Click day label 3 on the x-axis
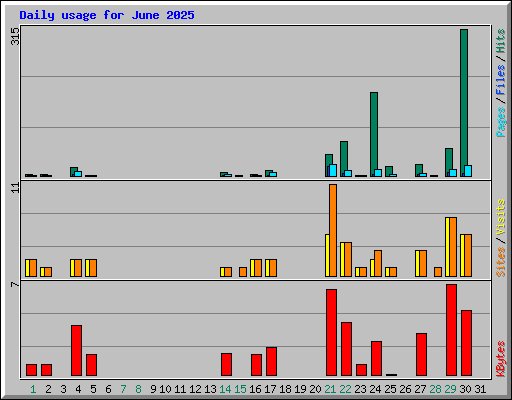Viewport: 512px width, 400px height. tap(63, 389)
